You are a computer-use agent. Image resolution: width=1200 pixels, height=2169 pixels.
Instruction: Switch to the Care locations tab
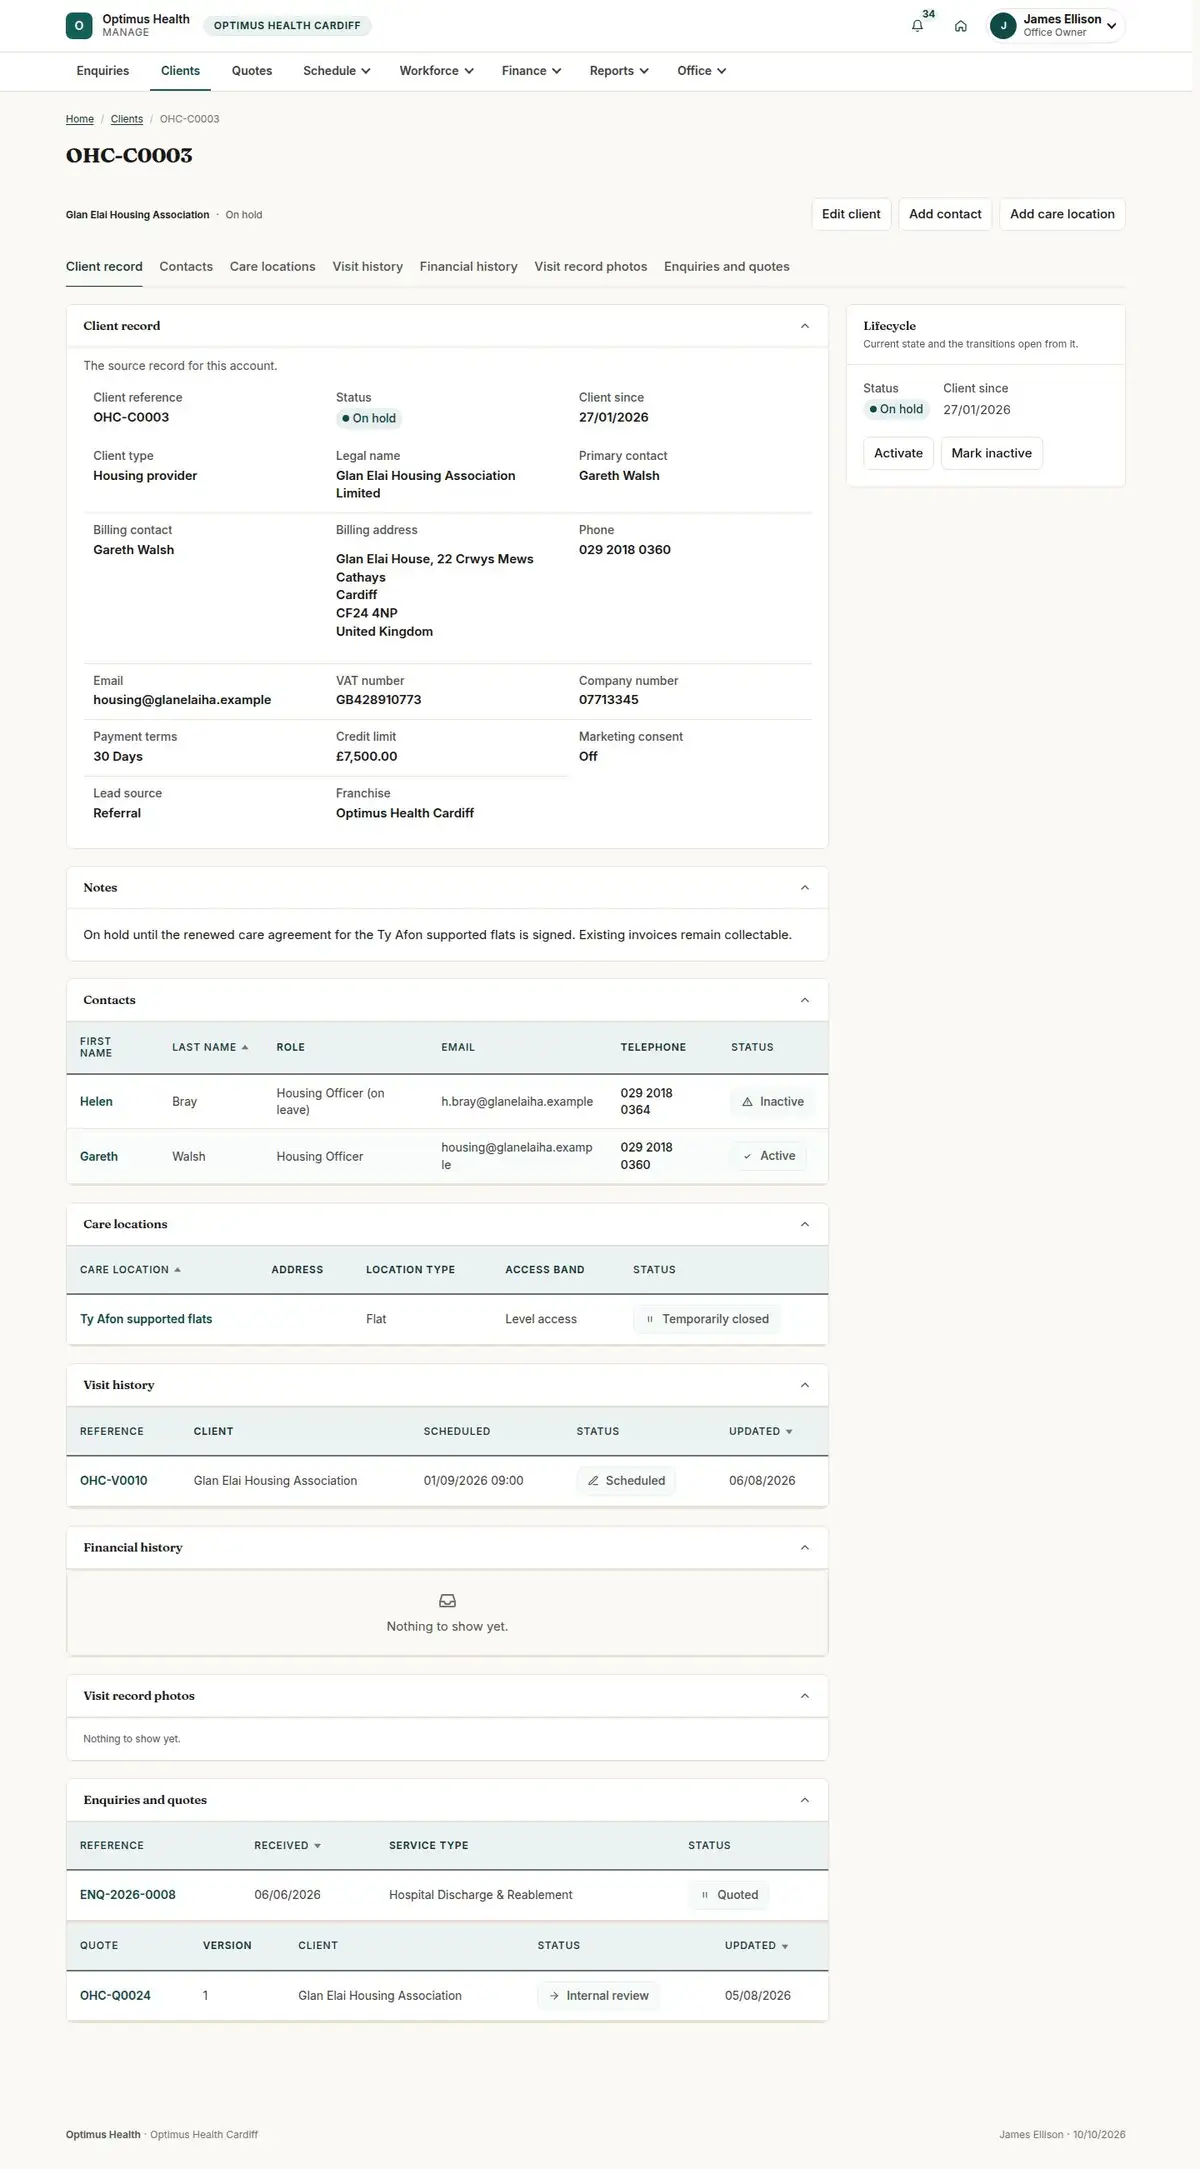[273, 267]
